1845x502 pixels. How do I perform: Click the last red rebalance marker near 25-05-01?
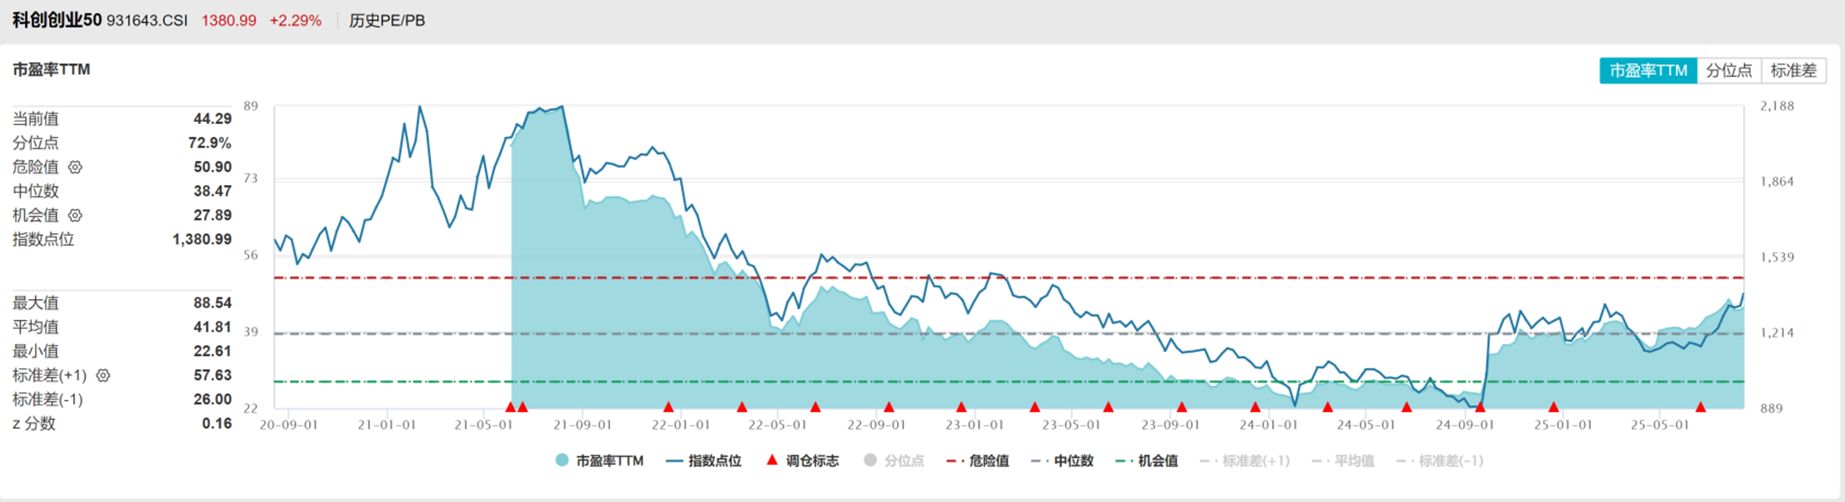(1700, 407)
